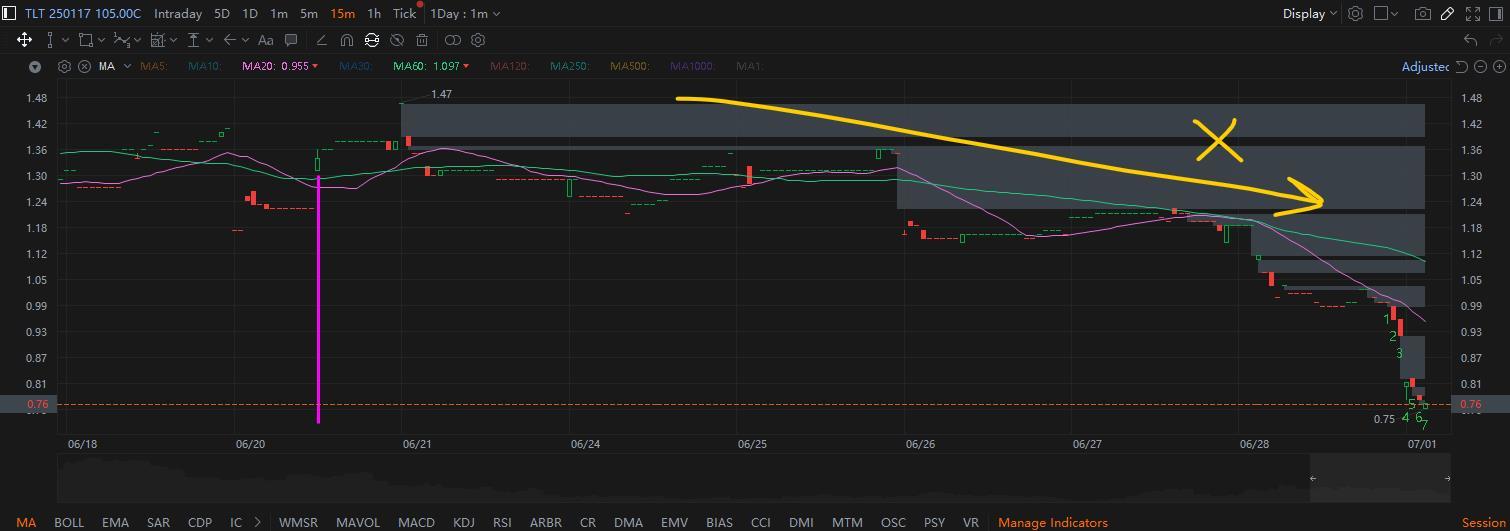Select the rectangle shape drawing tool
The width and height of the screenshot is (1510, 531).
point(86,40)
